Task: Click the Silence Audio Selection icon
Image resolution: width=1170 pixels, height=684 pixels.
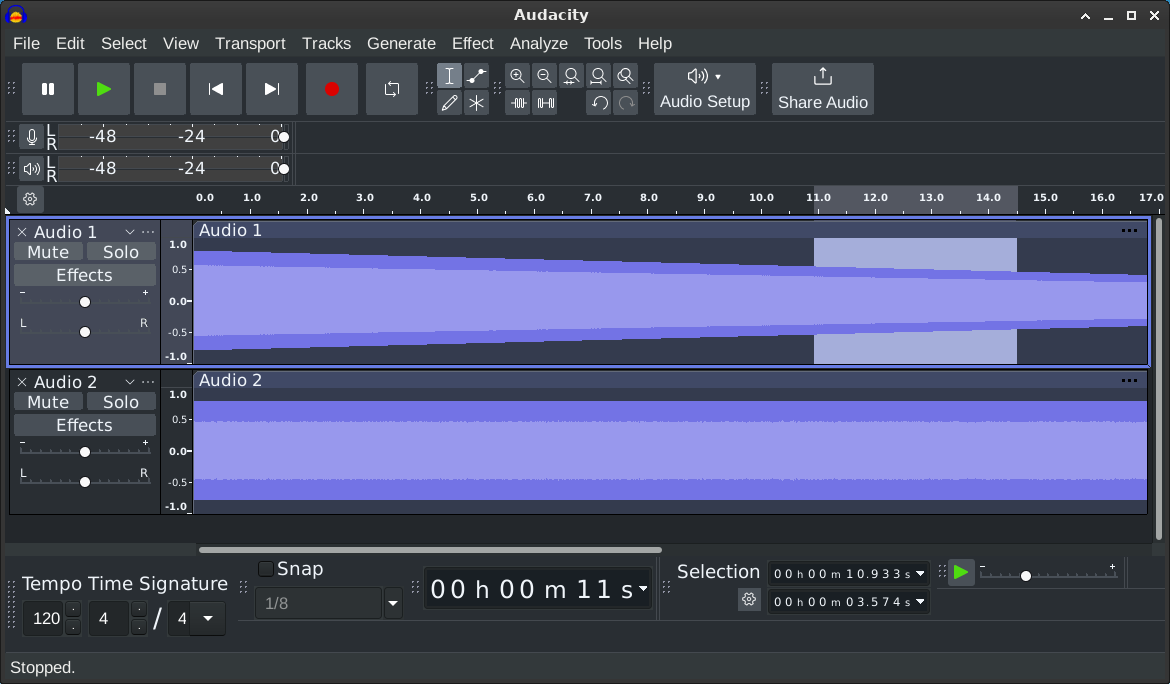Action: pos(544,102)
